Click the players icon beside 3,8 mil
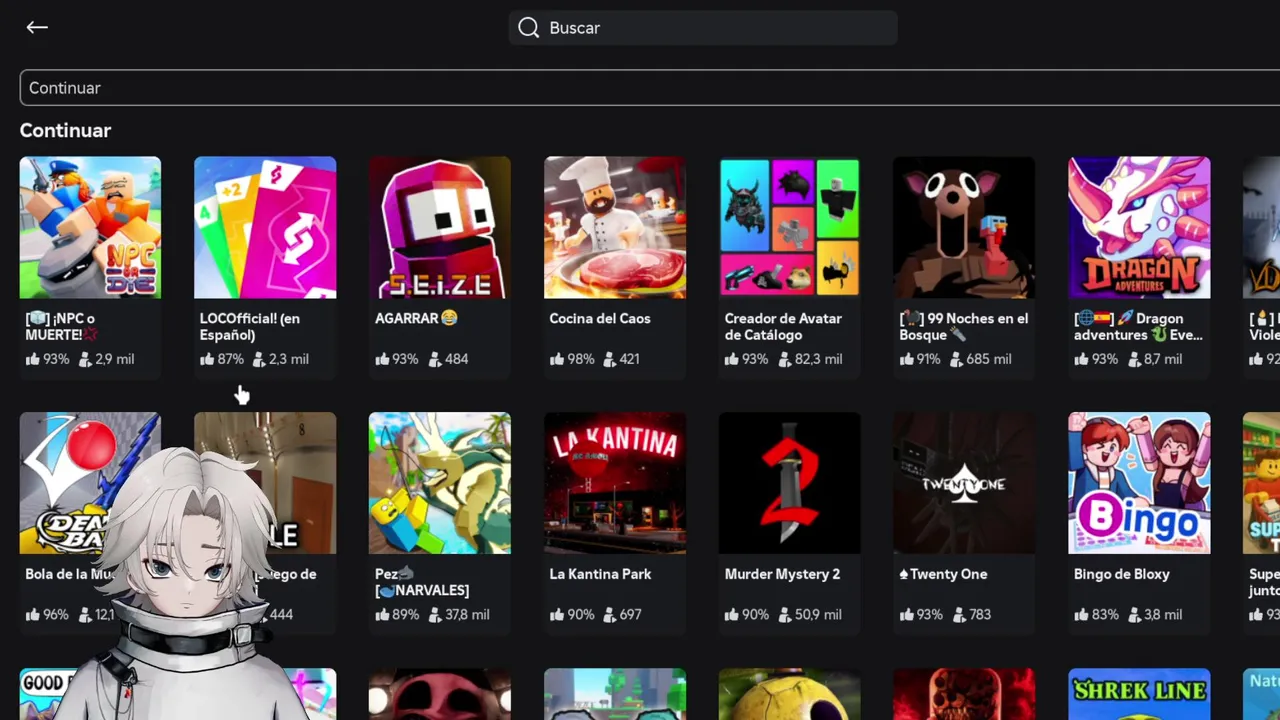 coord(1133,615)
